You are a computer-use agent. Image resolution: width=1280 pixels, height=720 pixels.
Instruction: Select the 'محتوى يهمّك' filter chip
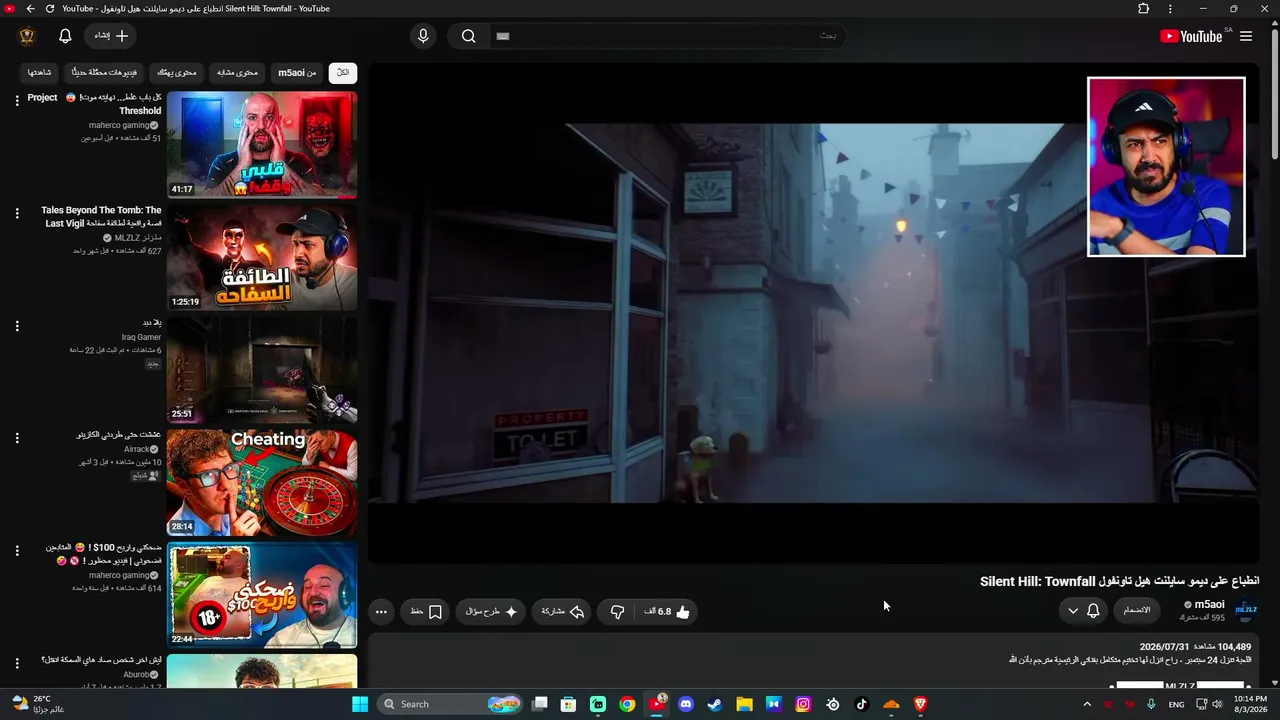178,72
